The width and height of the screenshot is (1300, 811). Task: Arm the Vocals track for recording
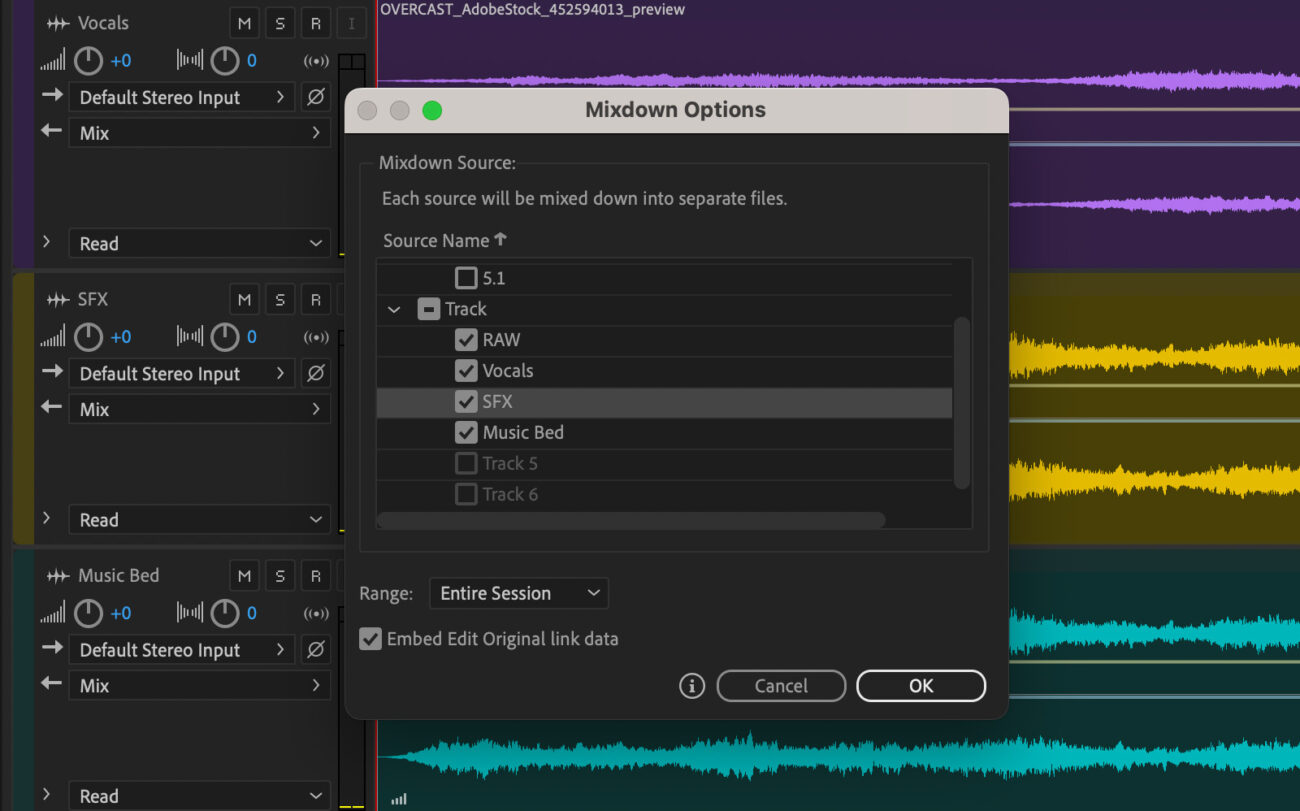(315, 22)
